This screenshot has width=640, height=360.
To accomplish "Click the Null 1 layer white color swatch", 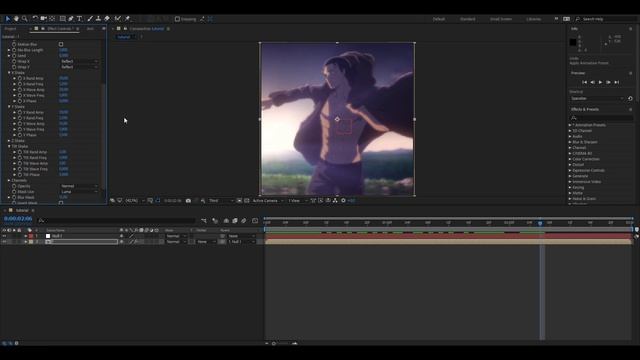I will 48,236.
